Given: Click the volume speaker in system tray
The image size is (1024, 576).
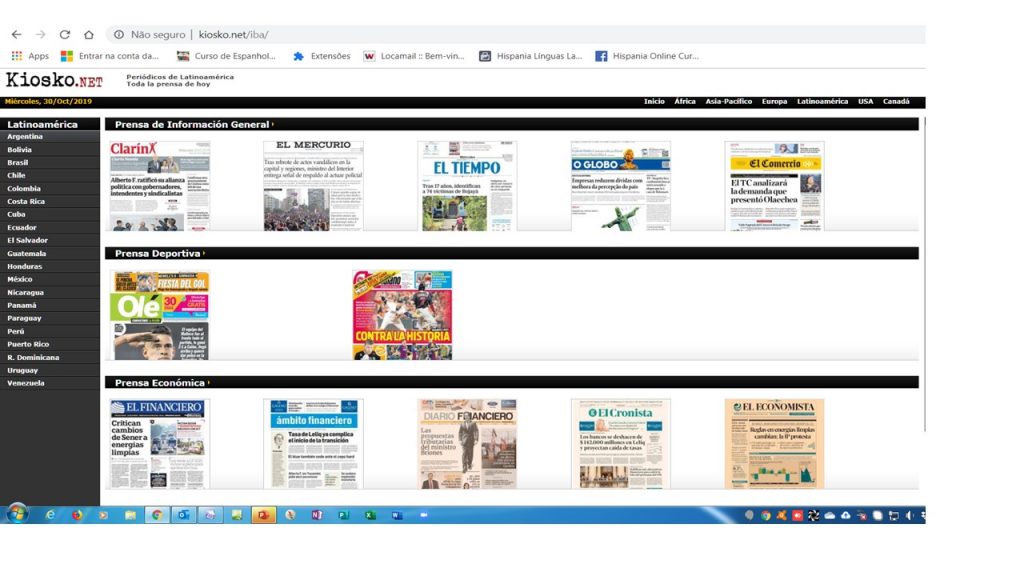Looking at the screenshot, I should point(909,515).
